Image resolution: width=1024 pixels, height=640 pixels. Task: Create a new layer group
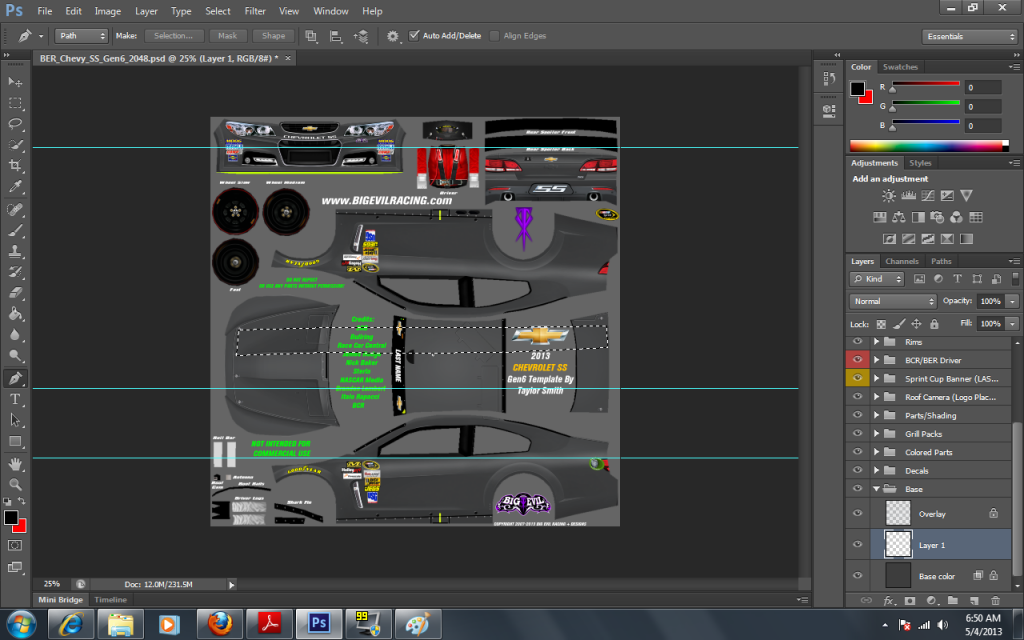[x=953, y=600]
